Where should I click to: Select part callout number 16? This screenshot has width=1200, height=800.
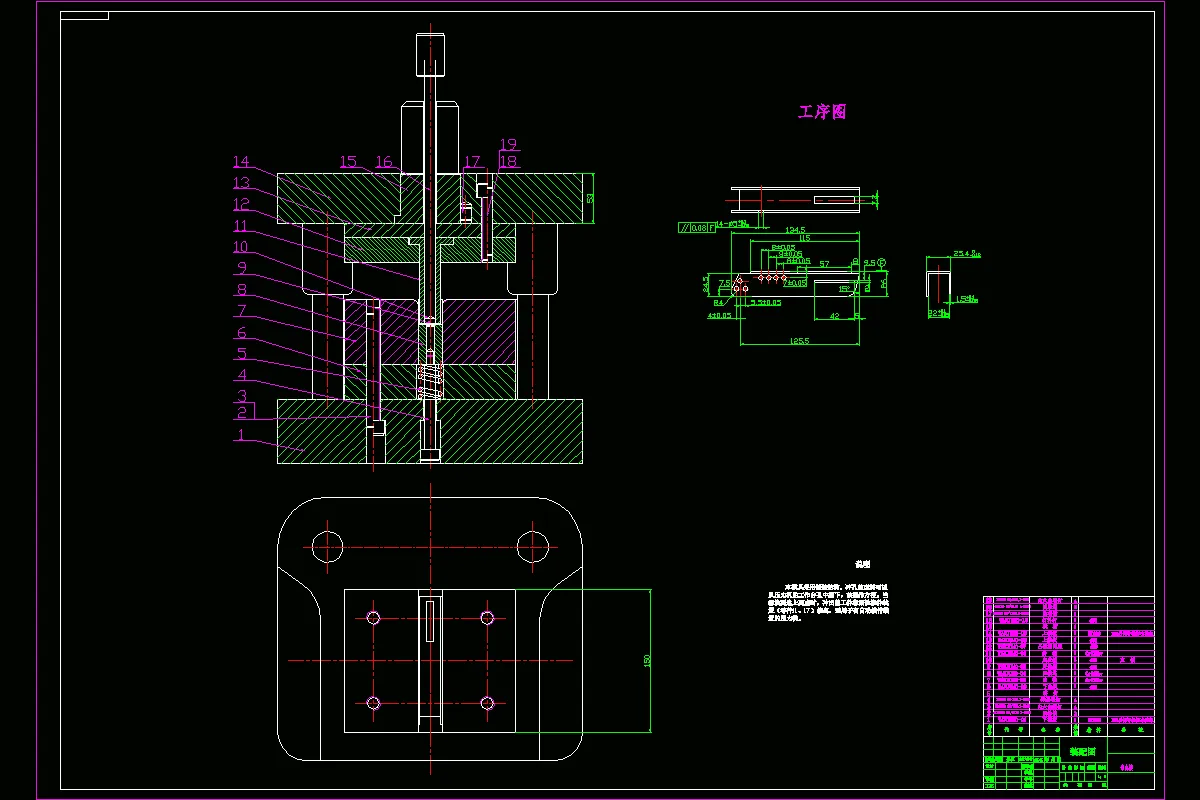(384, 162)
